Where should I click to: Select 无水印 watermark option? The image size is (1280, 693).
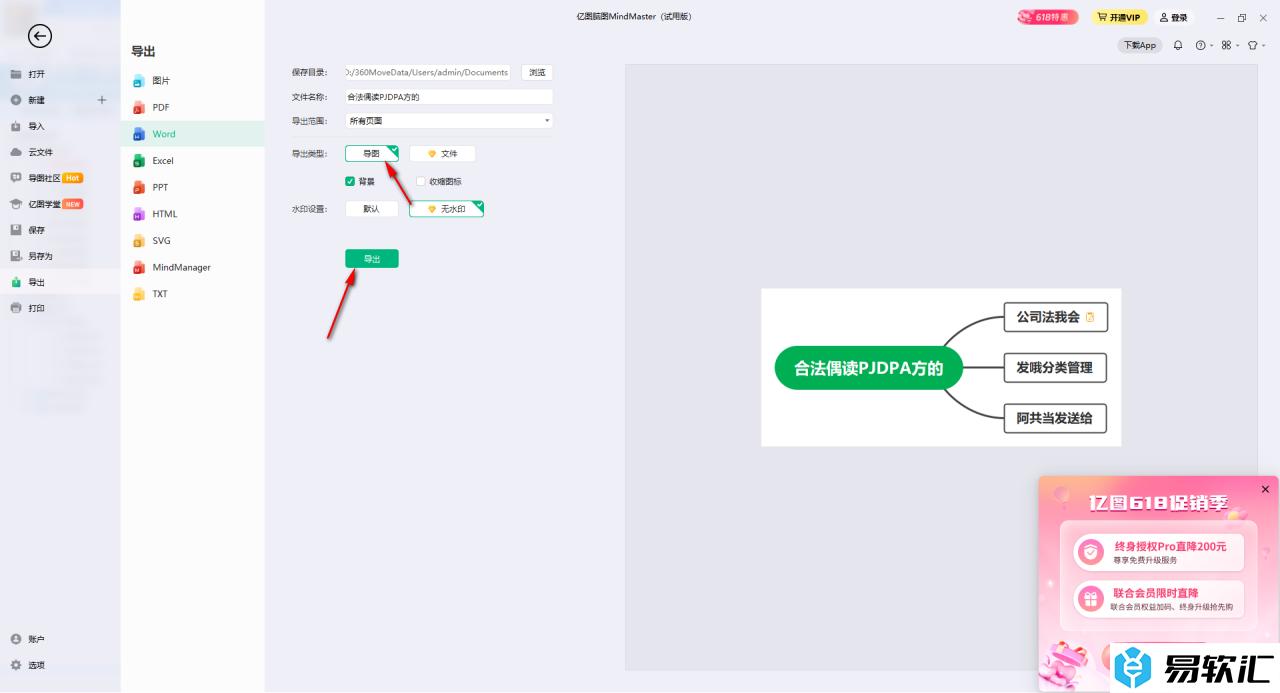[446, 209]
